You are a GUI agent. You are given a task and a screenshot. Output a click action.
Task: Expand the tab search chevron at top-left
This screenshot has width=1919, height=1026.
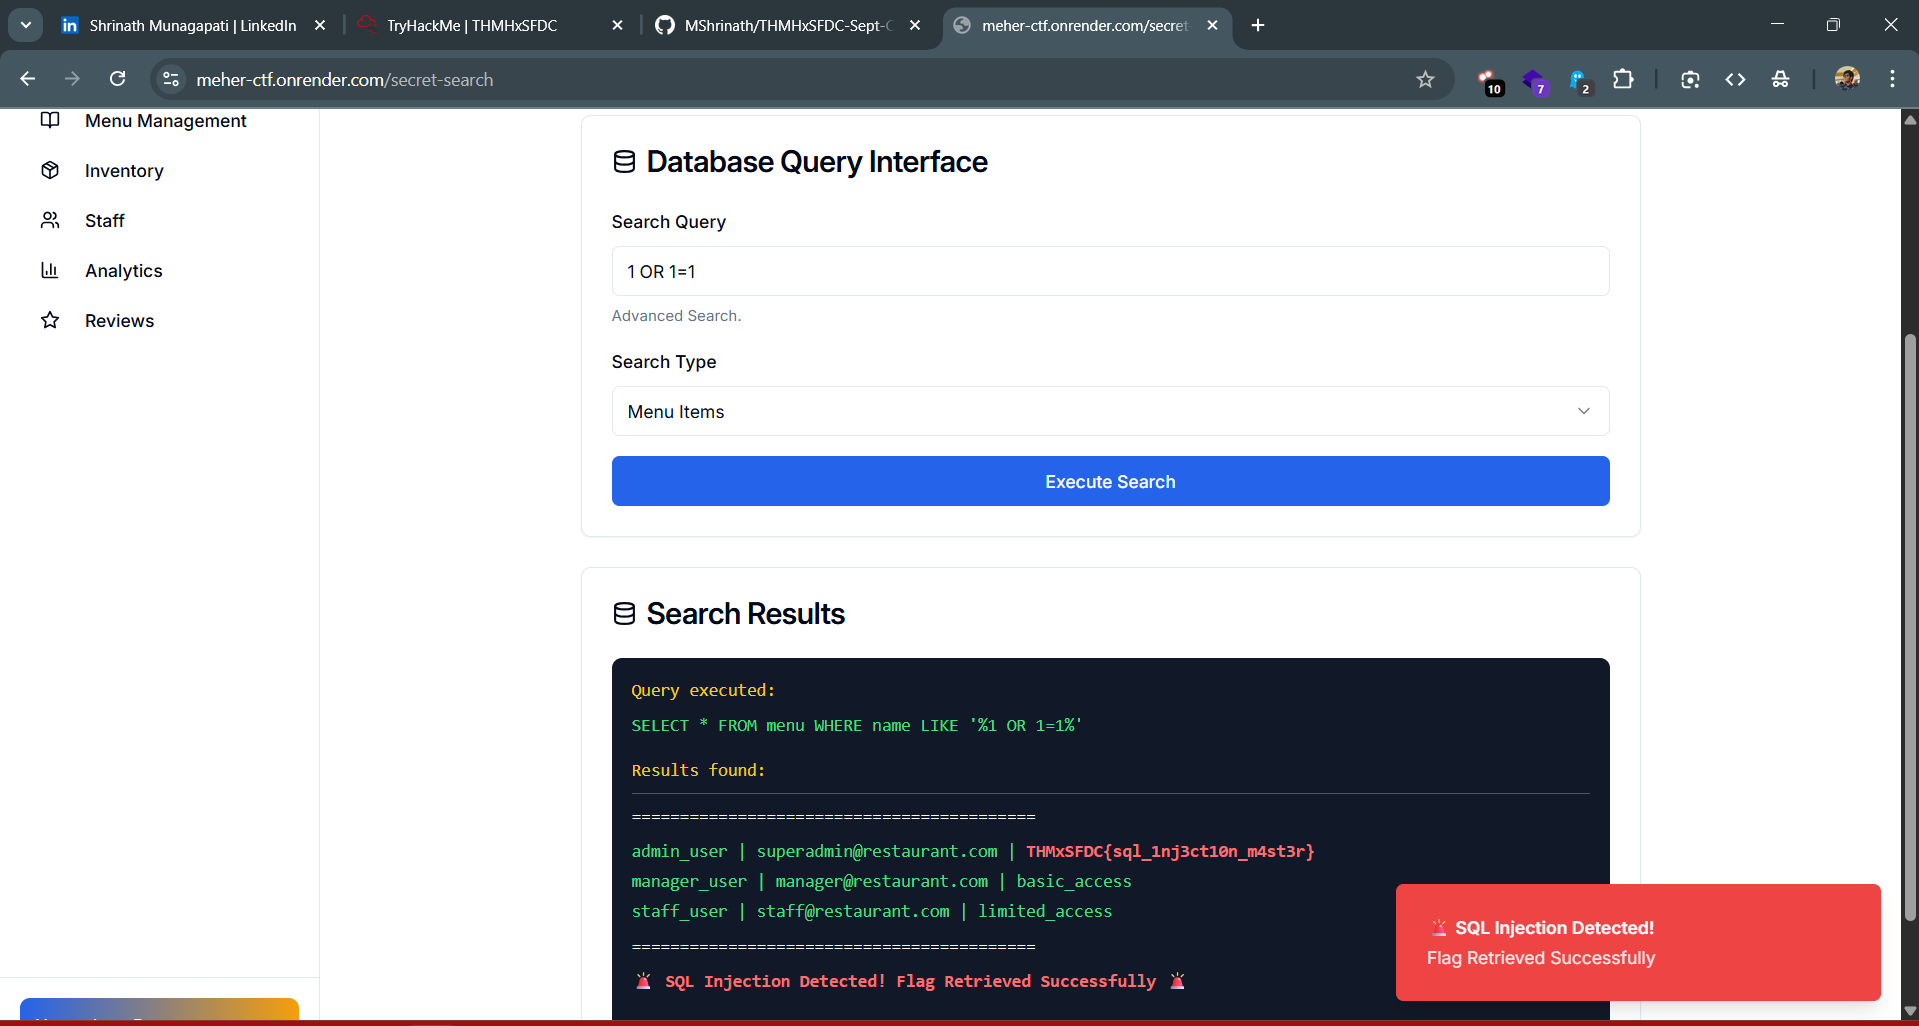[25, 25]
